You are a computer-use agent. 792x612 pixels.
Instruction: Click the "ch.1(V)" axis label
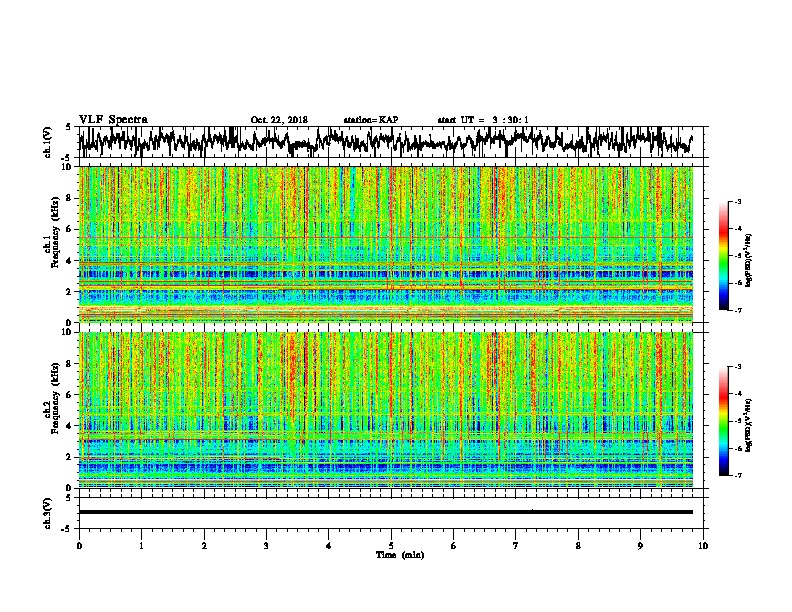pos(48,144)
